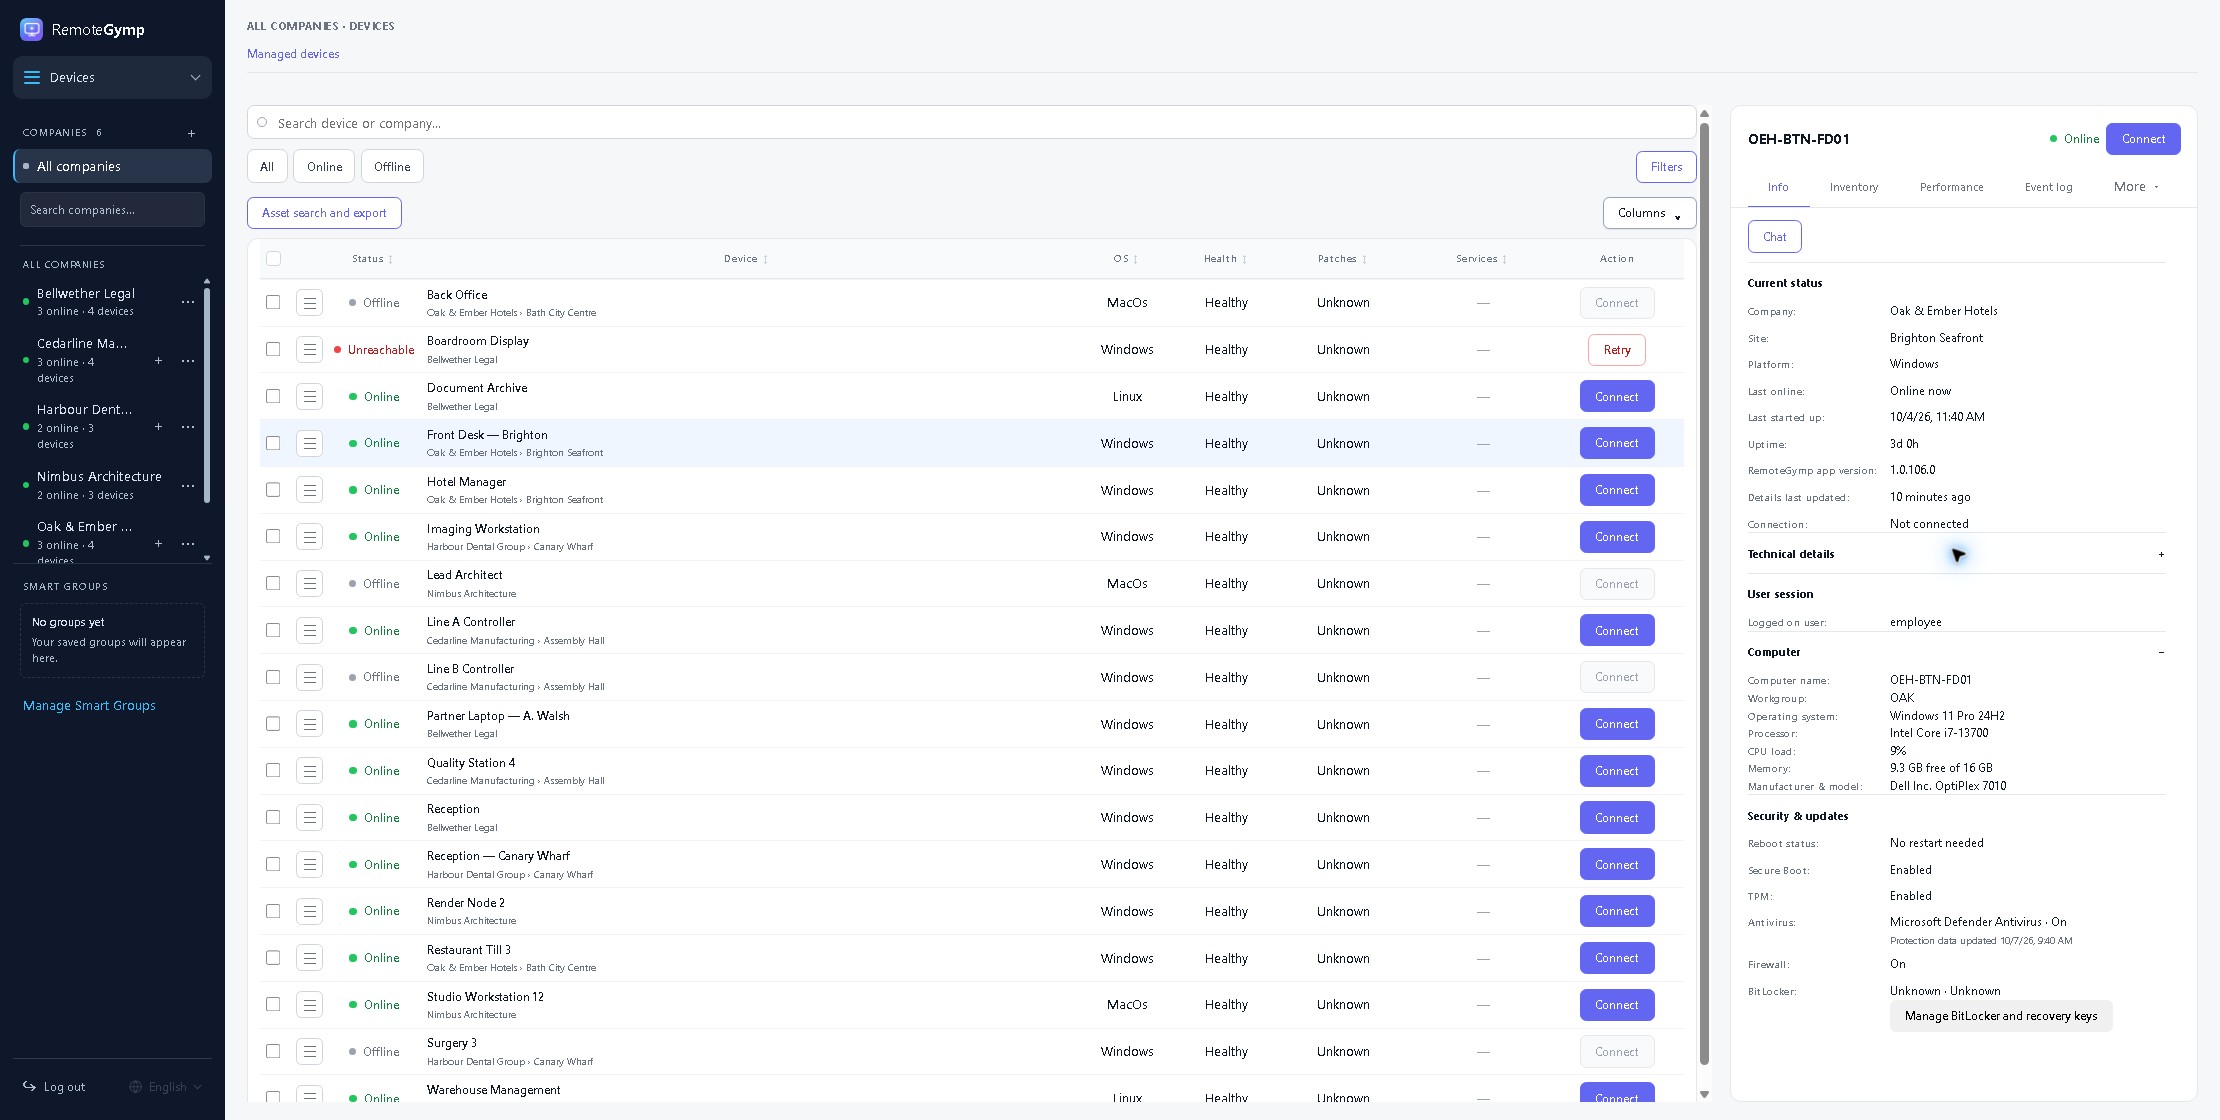Click Asset search and export button

[324, 213]
